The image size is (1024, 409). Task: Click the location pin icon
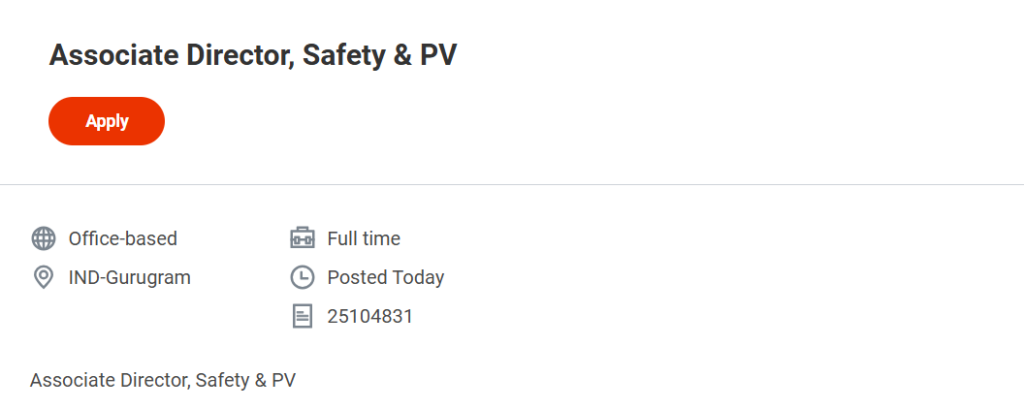[x=43, y=277]
